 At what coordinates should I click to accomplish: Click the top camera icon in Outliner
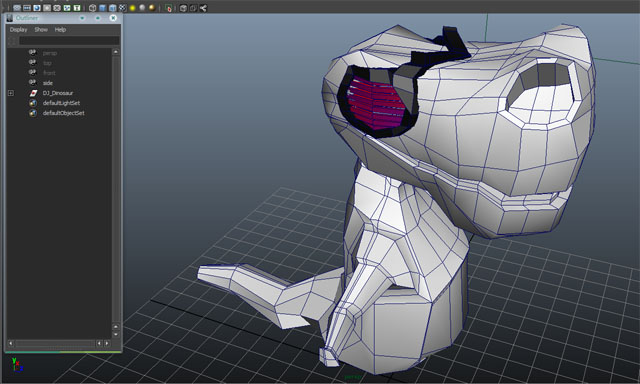point(33,62)
